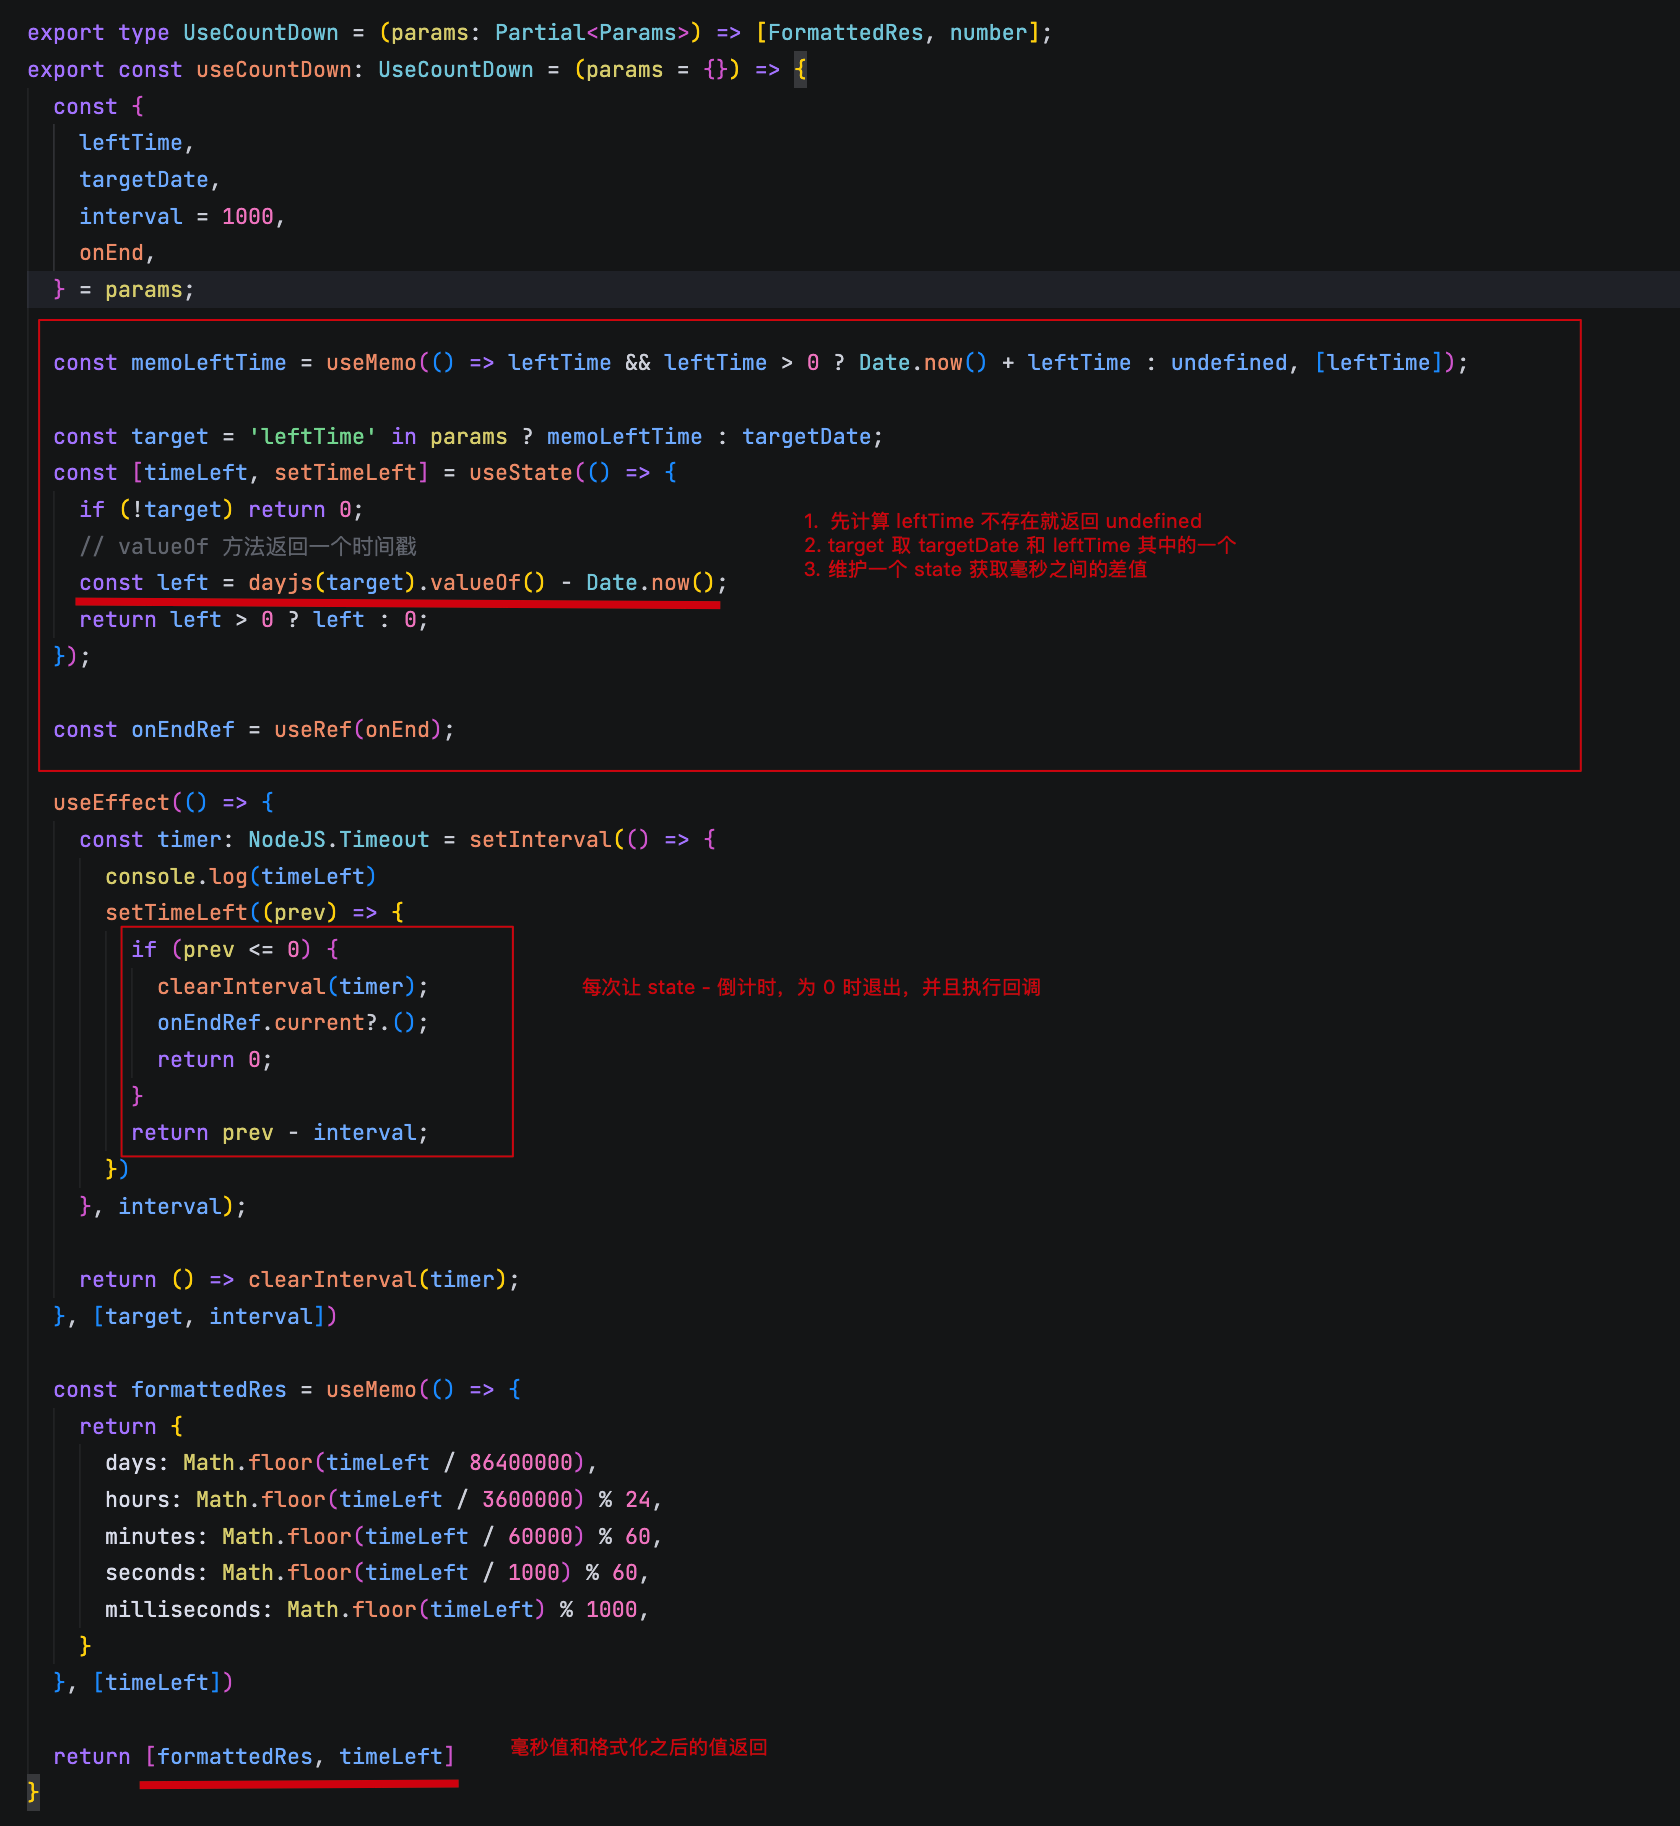Click the useEffect hook call
Screen dimensions: 1680x1826
[x=111, y=803]
